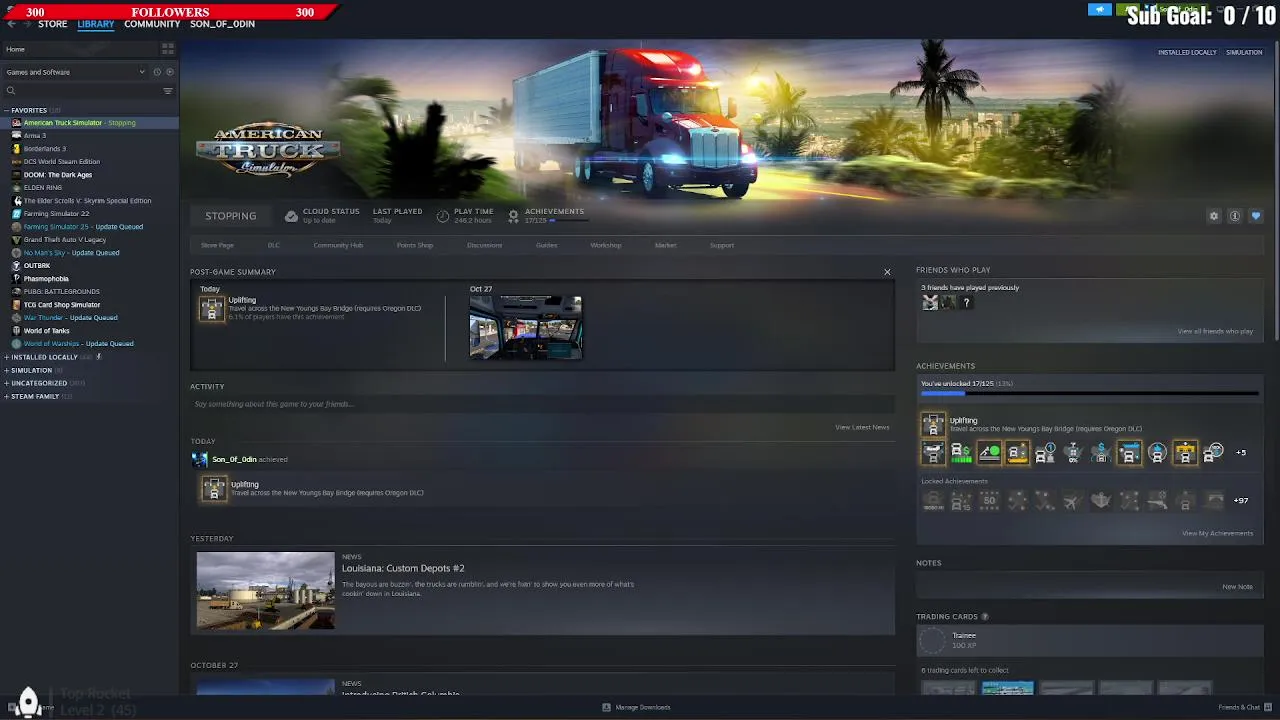Click View Latest News link

click(x=862, y=427)
